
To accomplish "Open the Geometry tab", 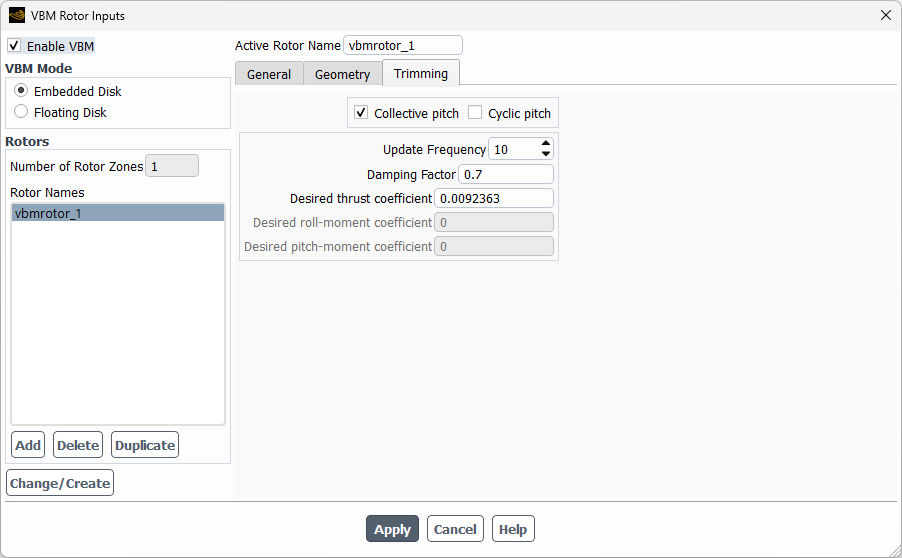I will point(342,74).
